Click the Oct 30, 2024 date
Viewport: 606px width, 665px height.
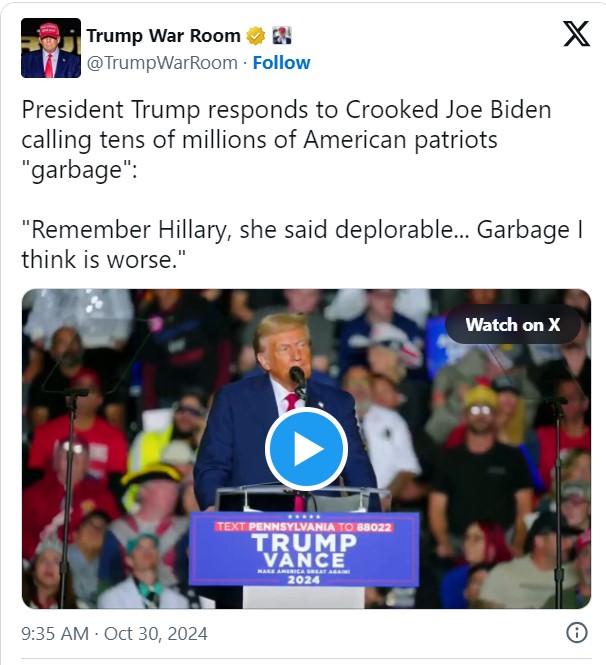[x=156, y=634]
